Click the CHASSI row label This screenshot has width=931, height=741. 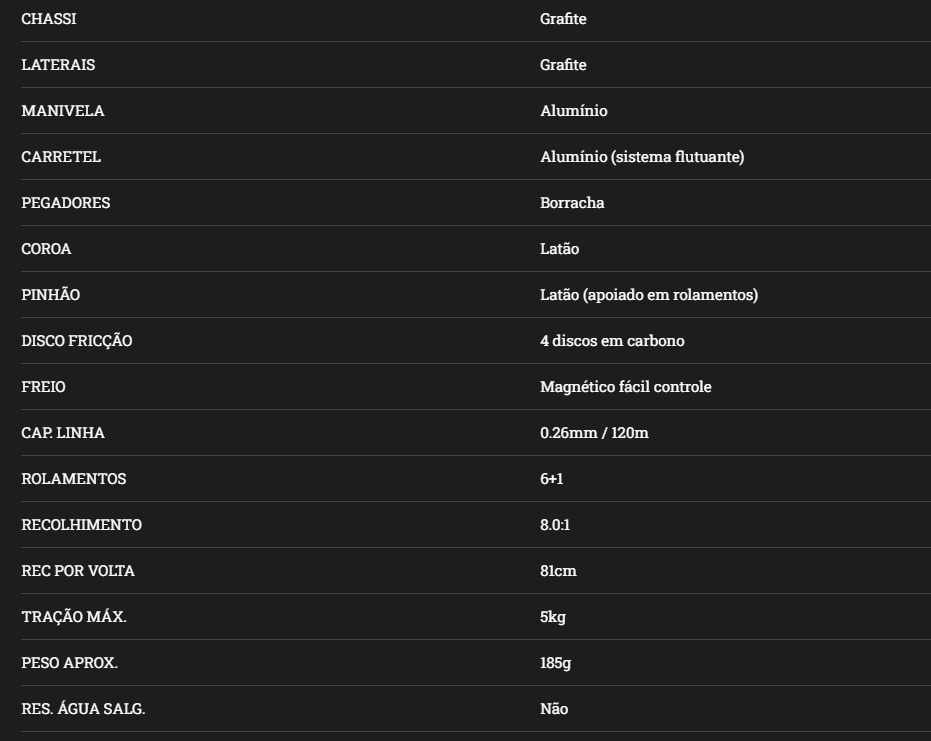[x=48, y=19]
